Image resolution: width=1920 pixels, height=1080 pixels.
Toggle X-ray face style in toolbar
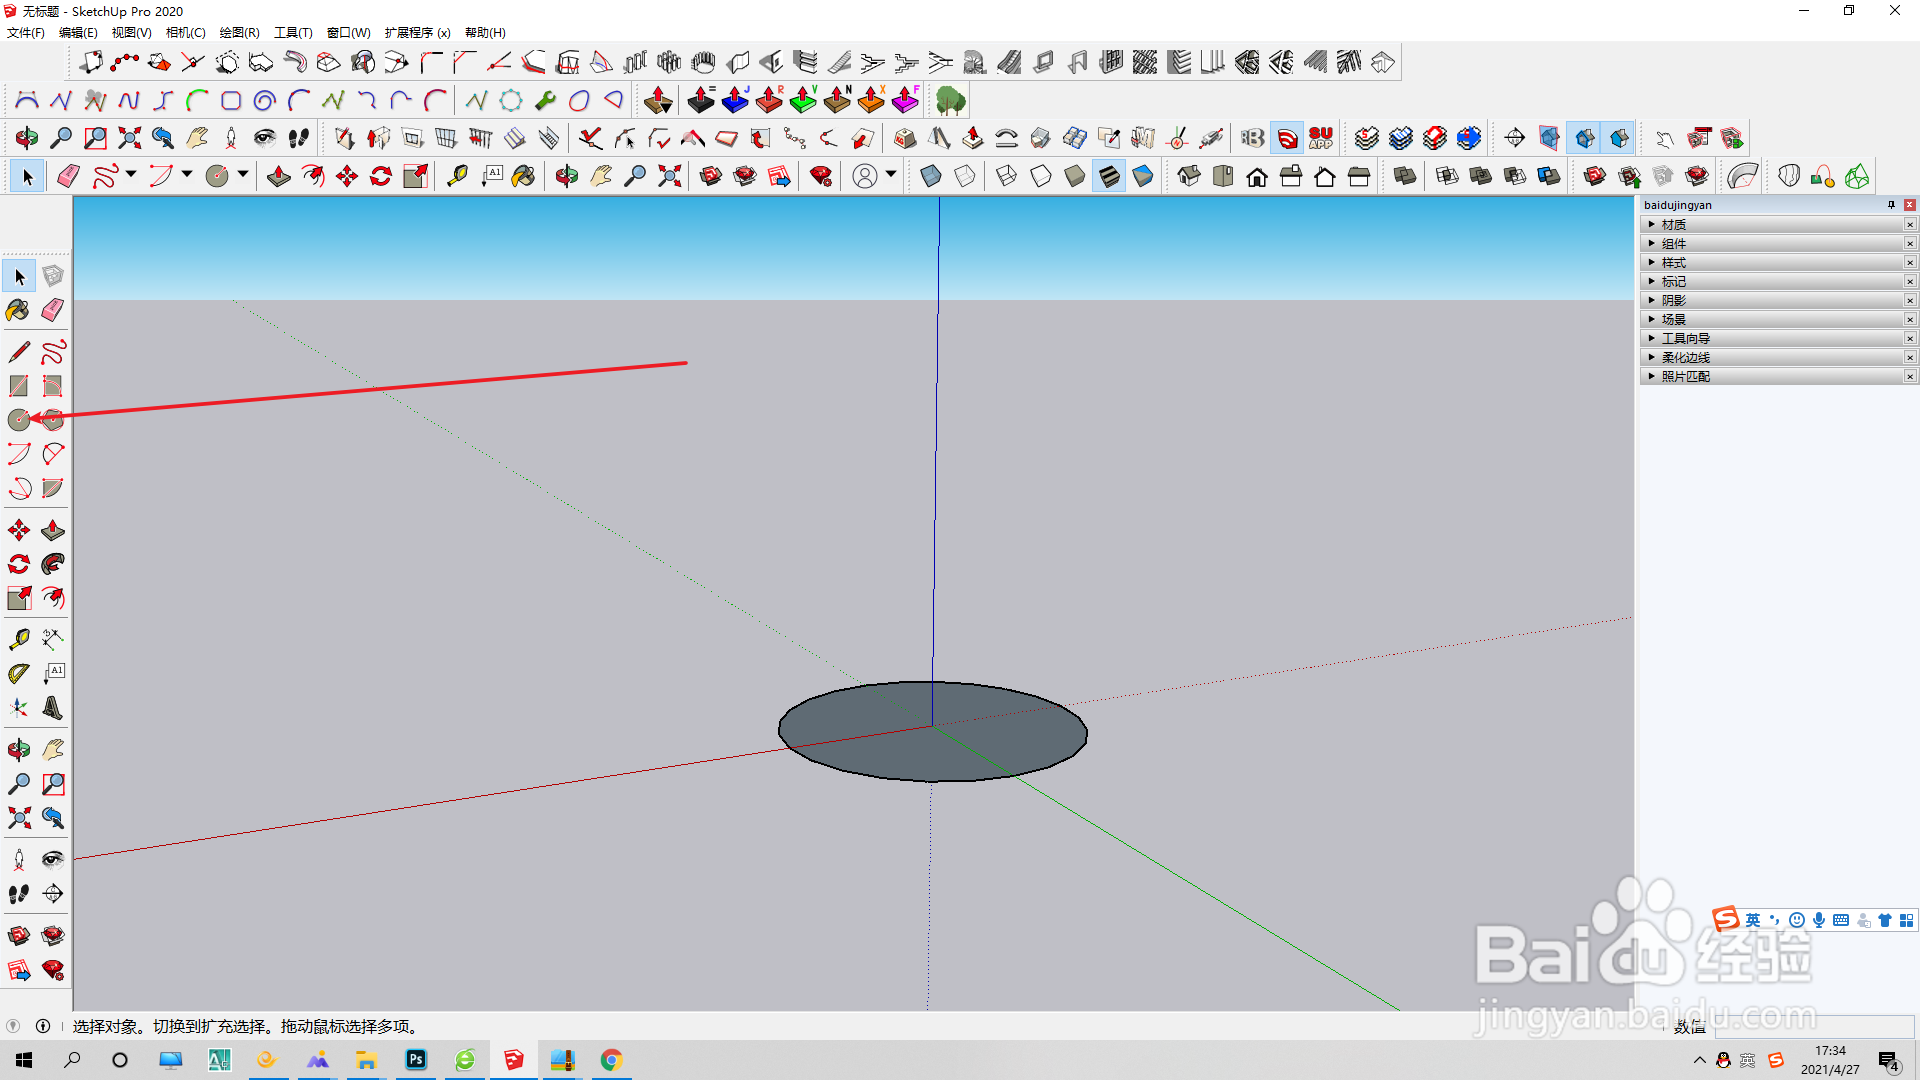[930, 177]
